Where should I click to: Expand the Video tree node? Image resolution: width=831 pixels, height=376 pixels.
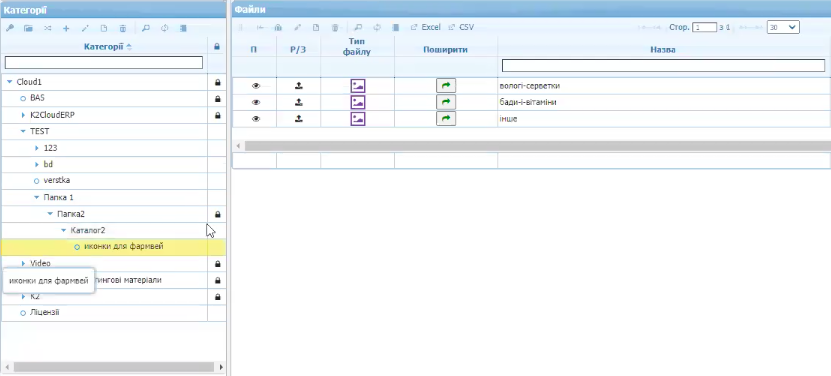click(x=23, y=263)
